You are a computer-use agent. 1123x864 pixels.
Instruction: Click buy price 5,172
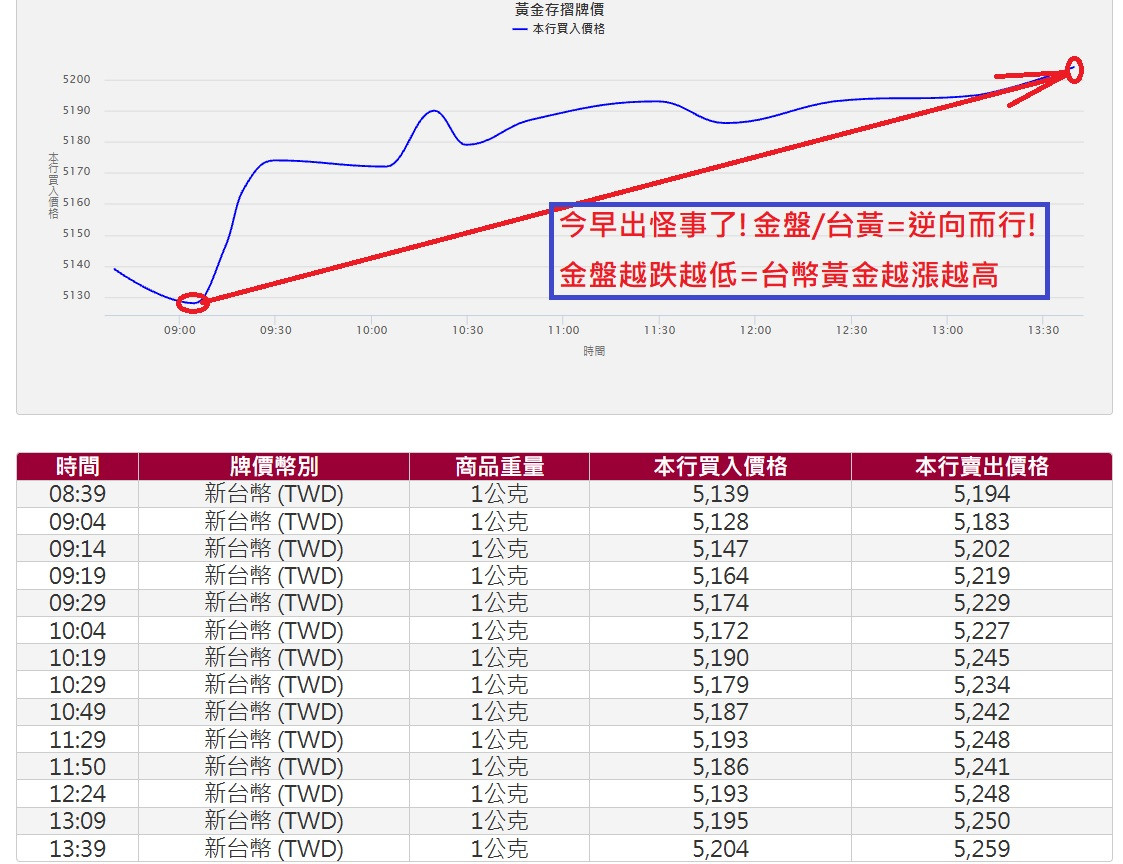(x=720, y=630)
